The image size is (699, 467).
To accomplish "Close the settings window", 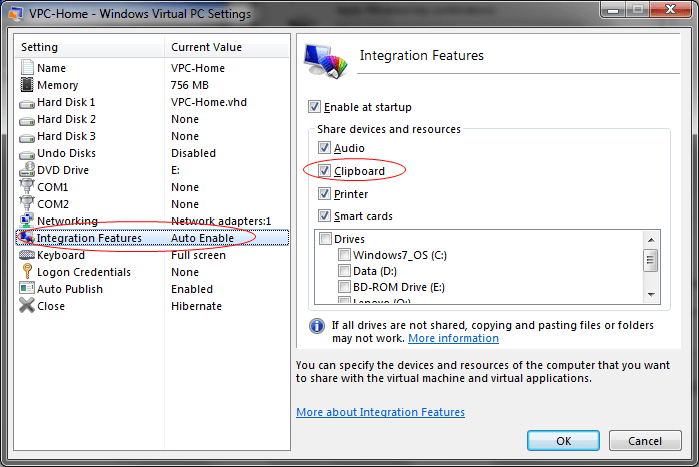I will click(670, 9).
